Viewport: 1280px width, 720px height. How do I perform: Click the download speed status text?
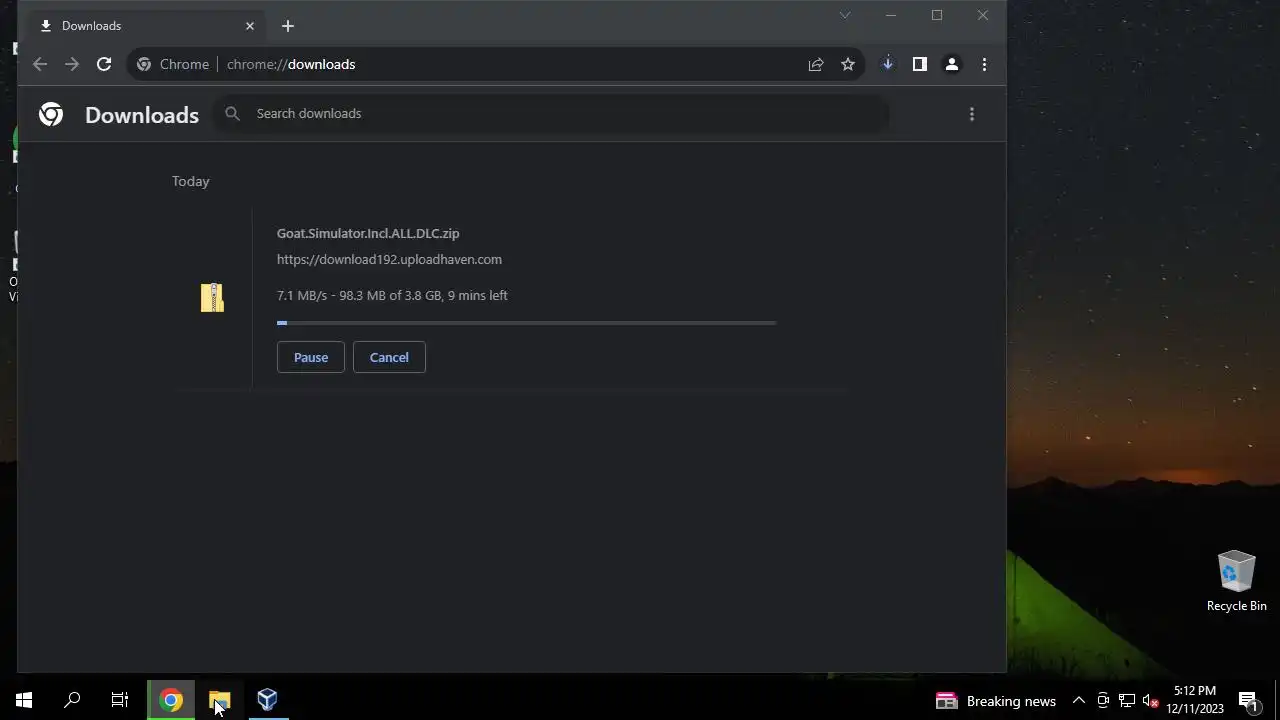pos(392,295)
